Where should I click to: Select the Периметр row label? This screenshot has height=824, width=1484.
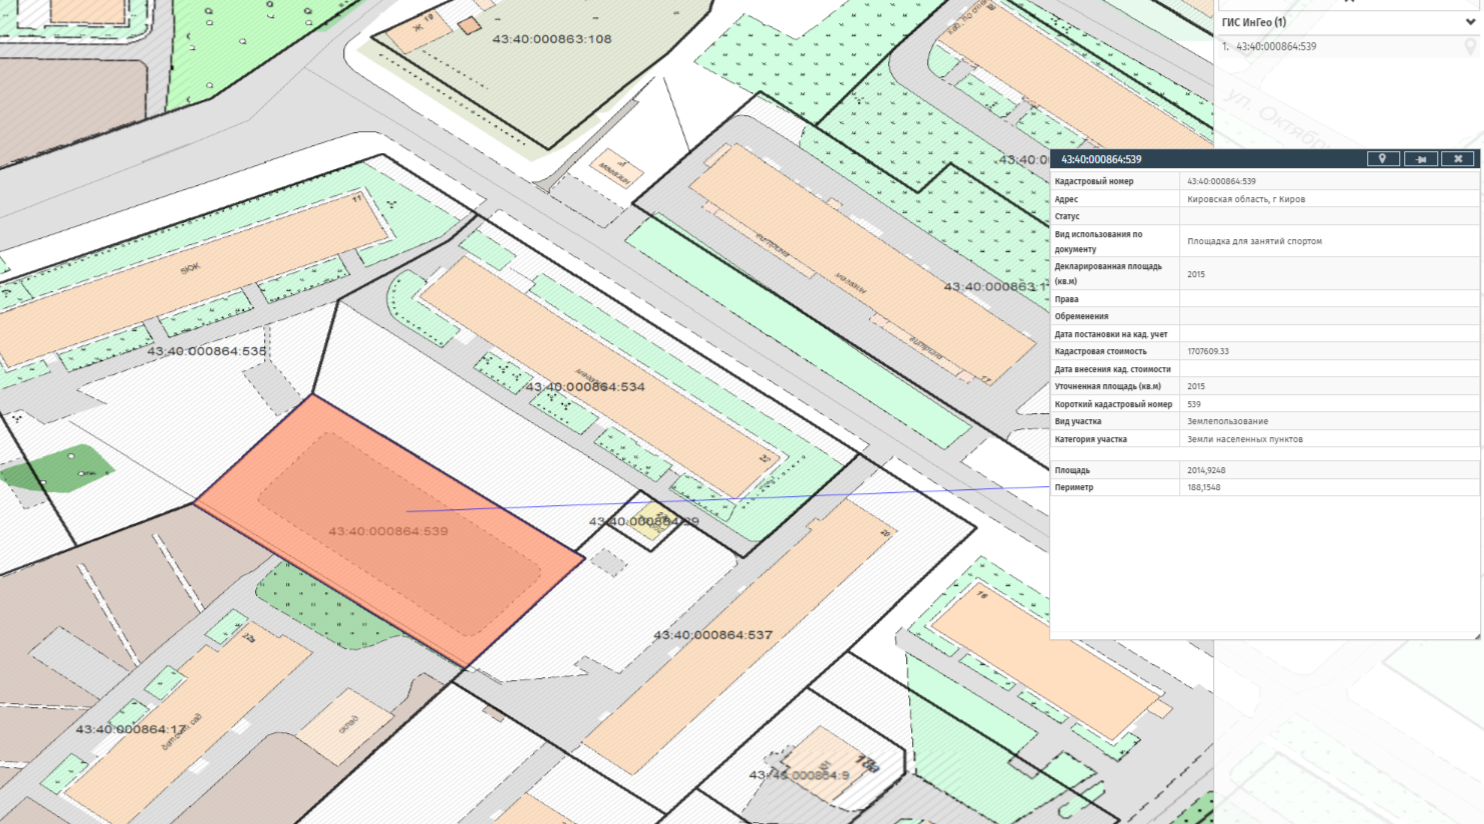1073,487
